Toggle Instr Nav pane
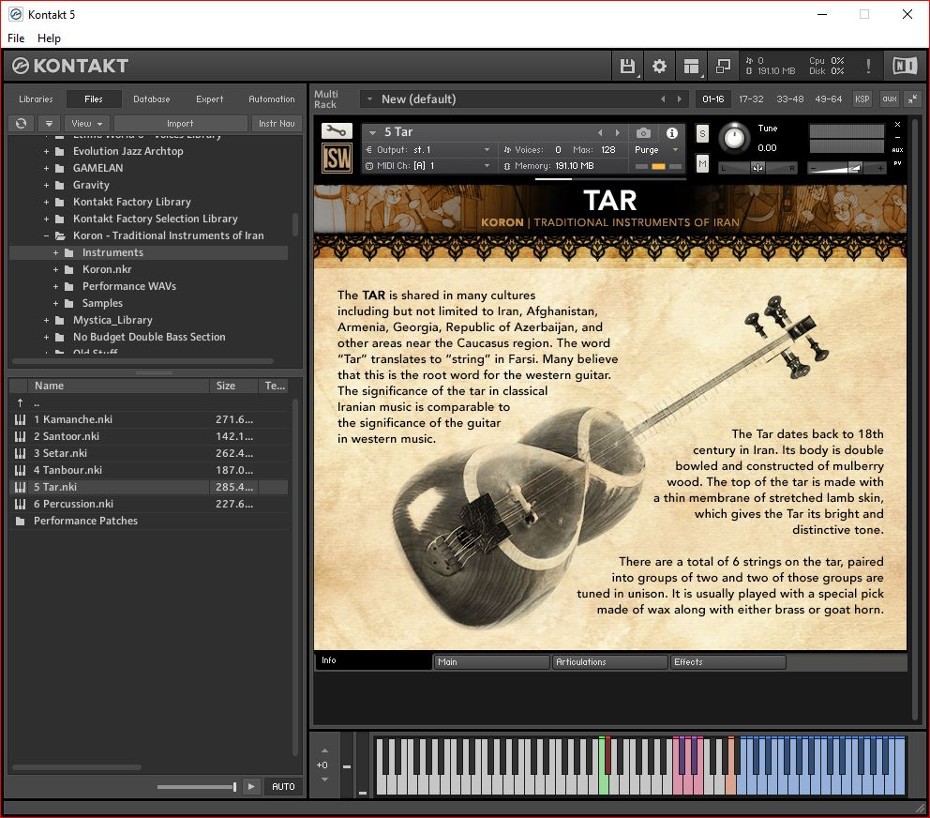Screen dimensions: 930x818 [x=276, y=123]
